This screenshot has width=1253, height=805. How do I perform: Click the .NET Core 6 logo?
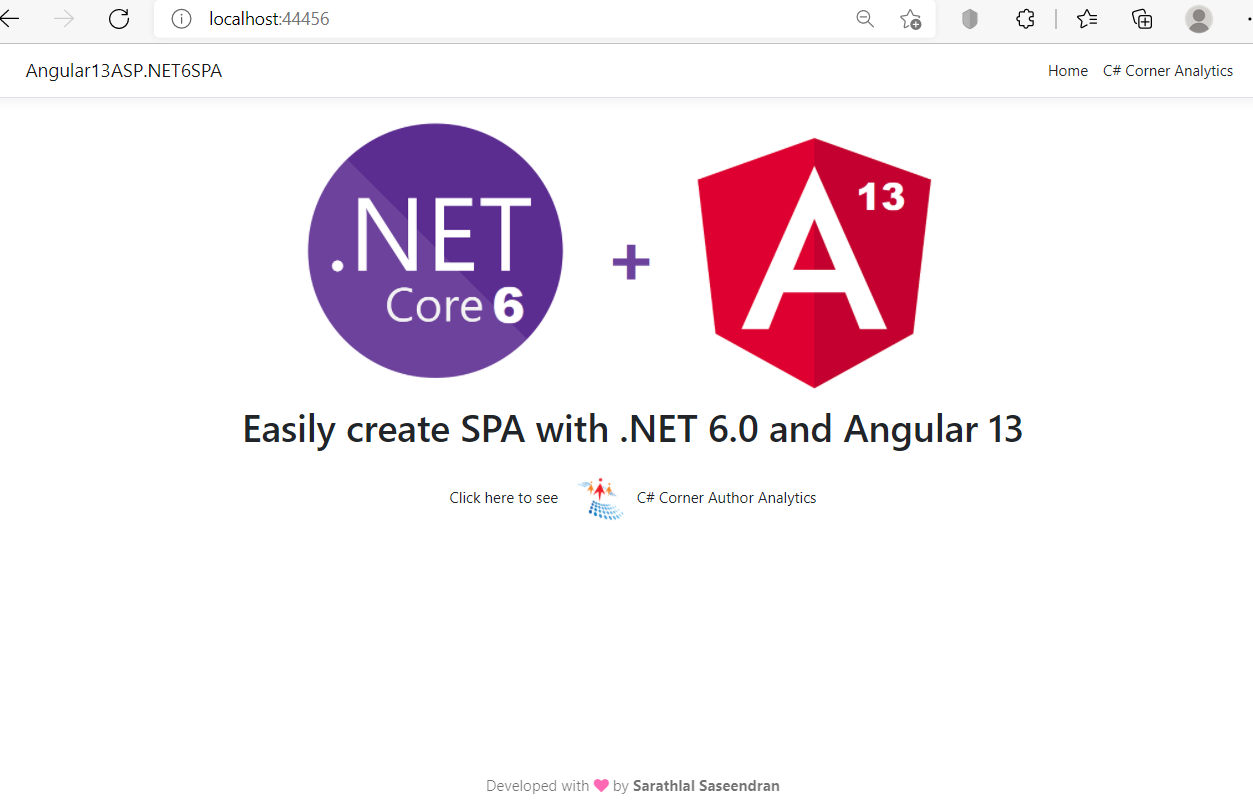435,250
